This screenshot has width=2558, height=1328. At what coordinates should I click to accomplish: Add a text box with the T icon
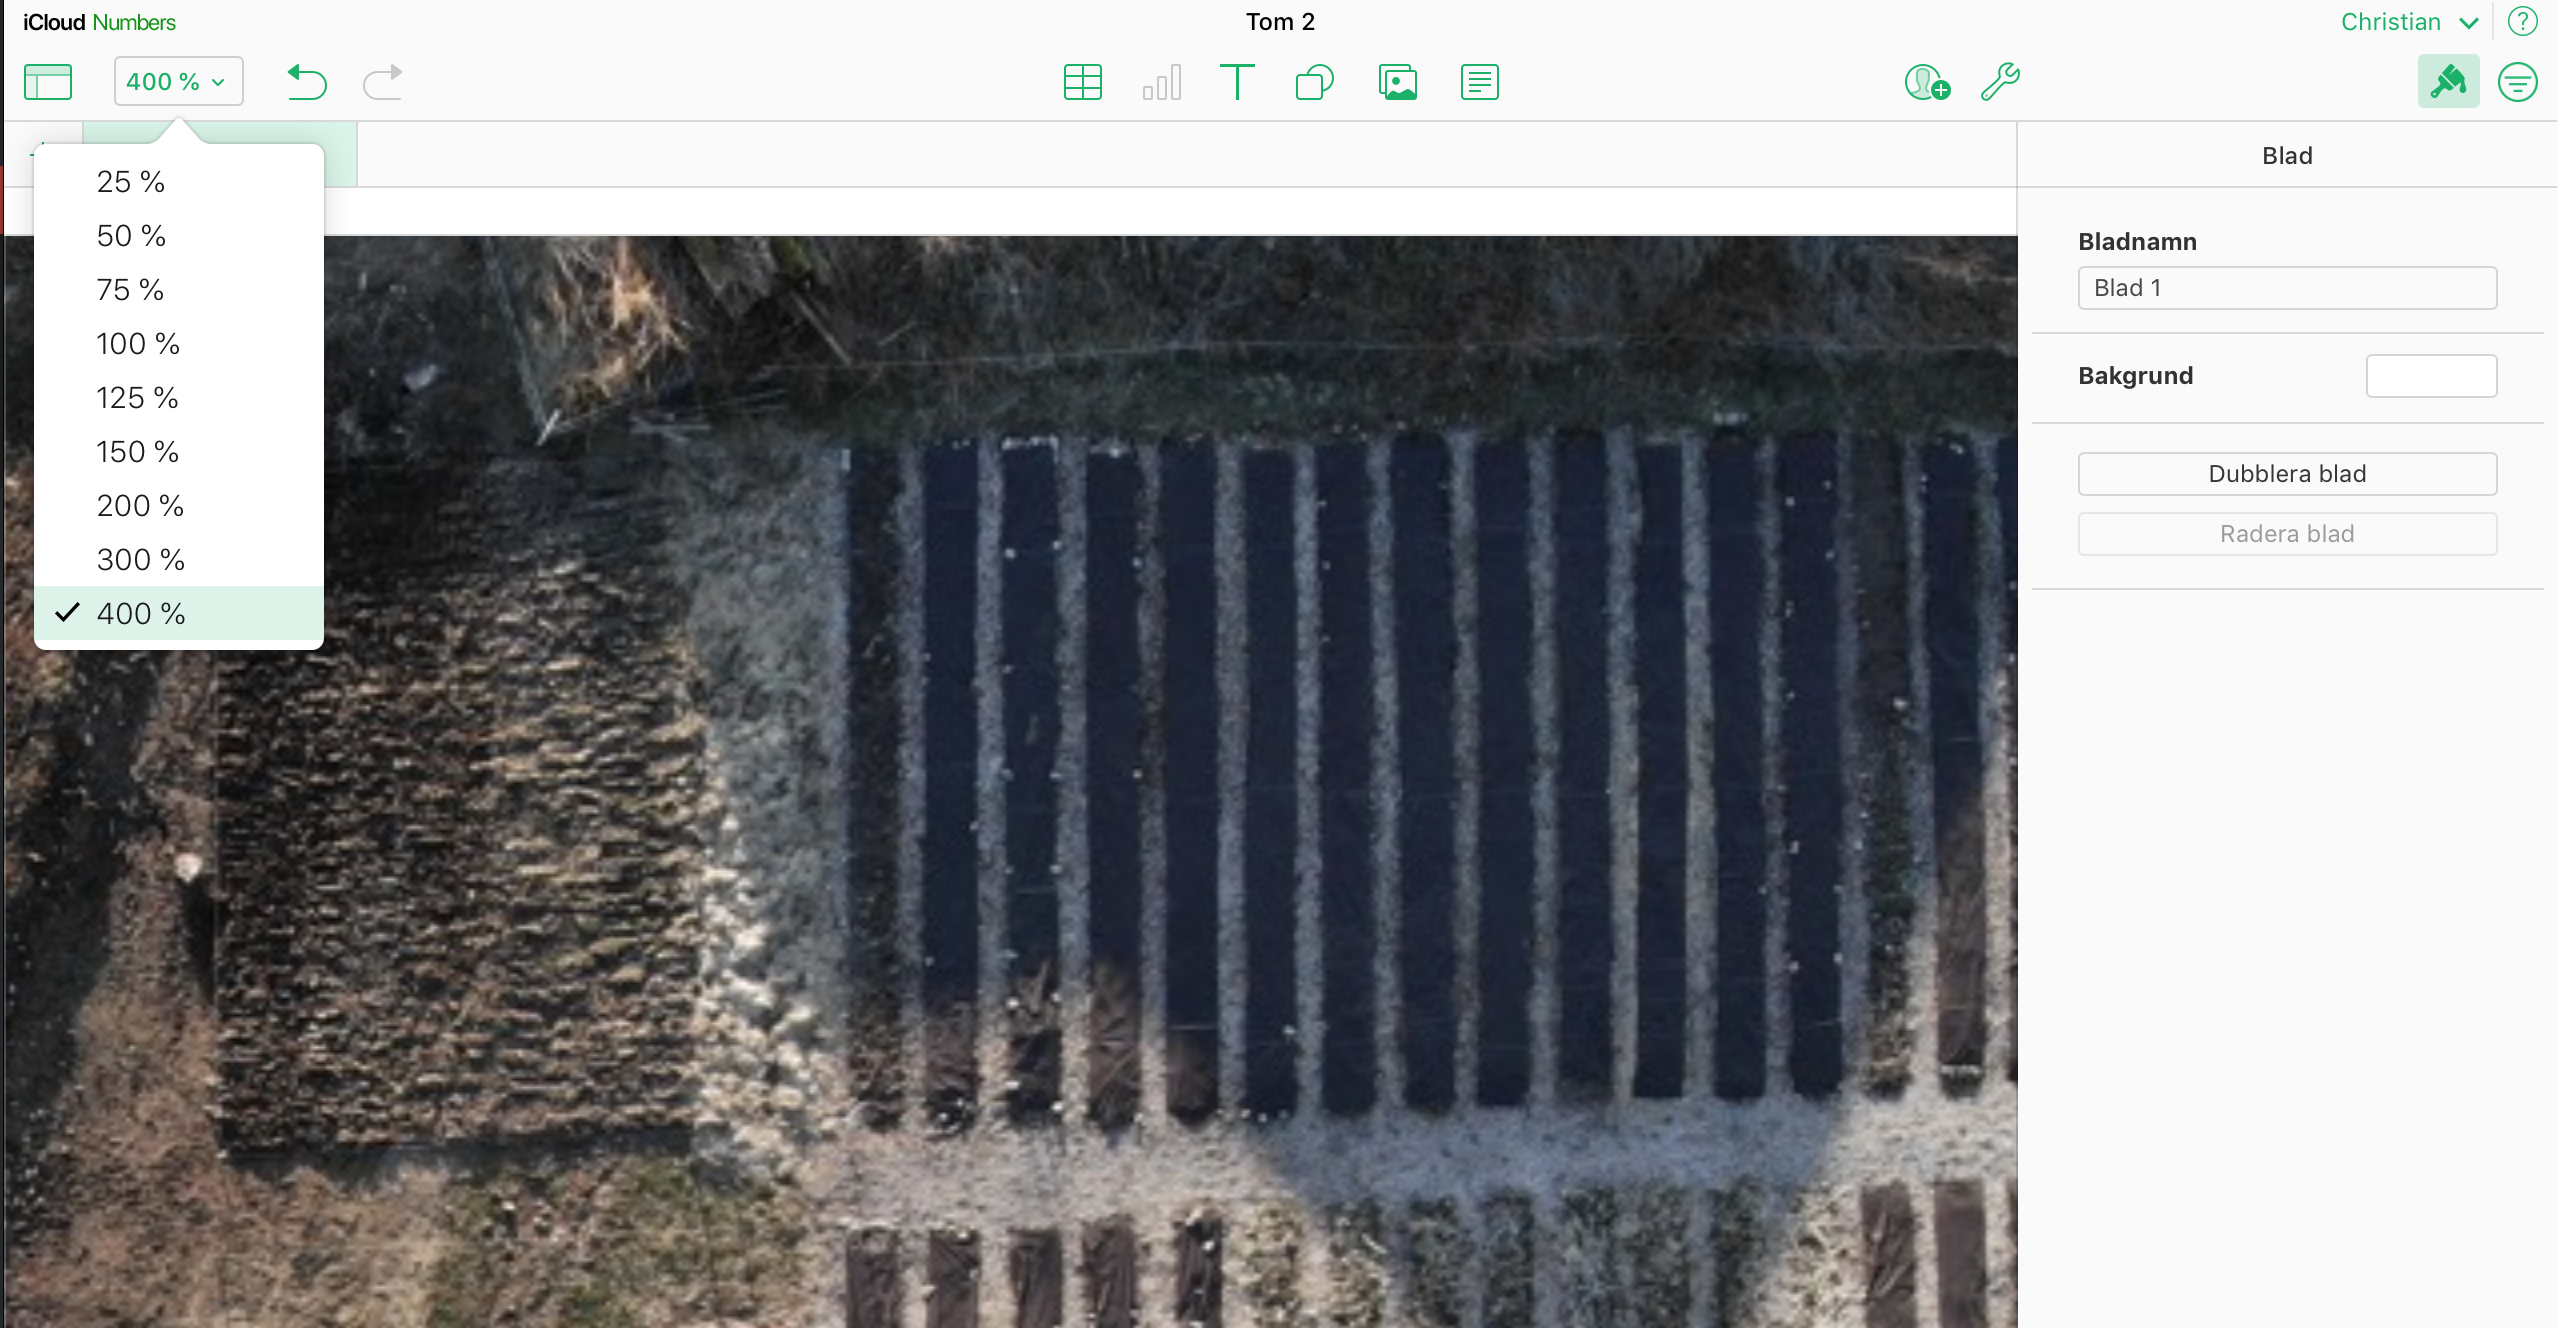coord(1237,82)
